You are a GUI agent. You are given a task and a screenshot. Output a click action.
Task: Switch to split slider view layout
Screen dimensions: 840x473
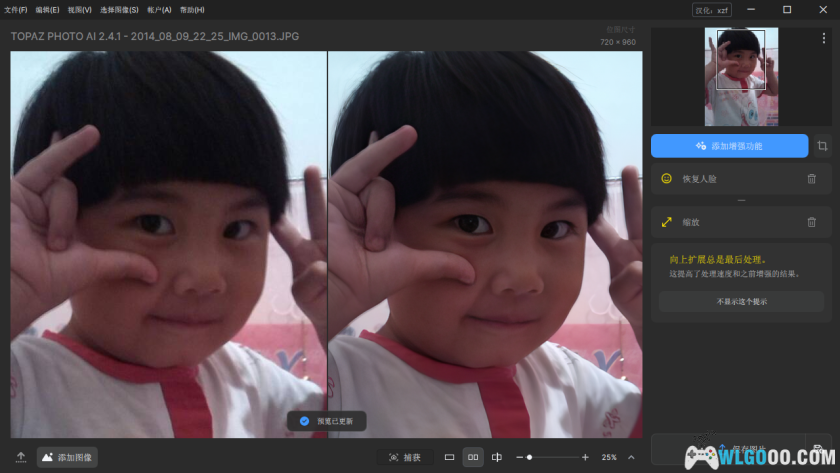point(497,457)
